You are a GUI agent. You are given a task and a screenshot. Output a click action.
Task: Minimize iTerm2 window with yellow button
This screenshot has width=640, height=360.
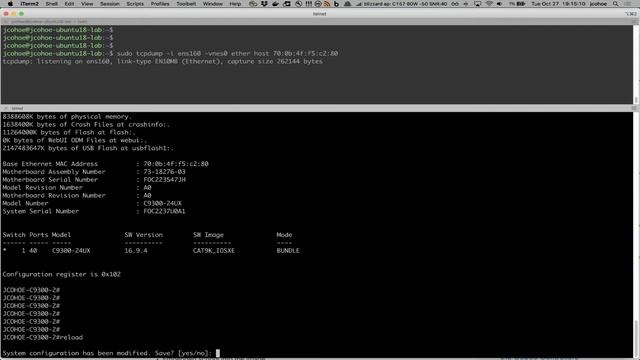(14, 13)
